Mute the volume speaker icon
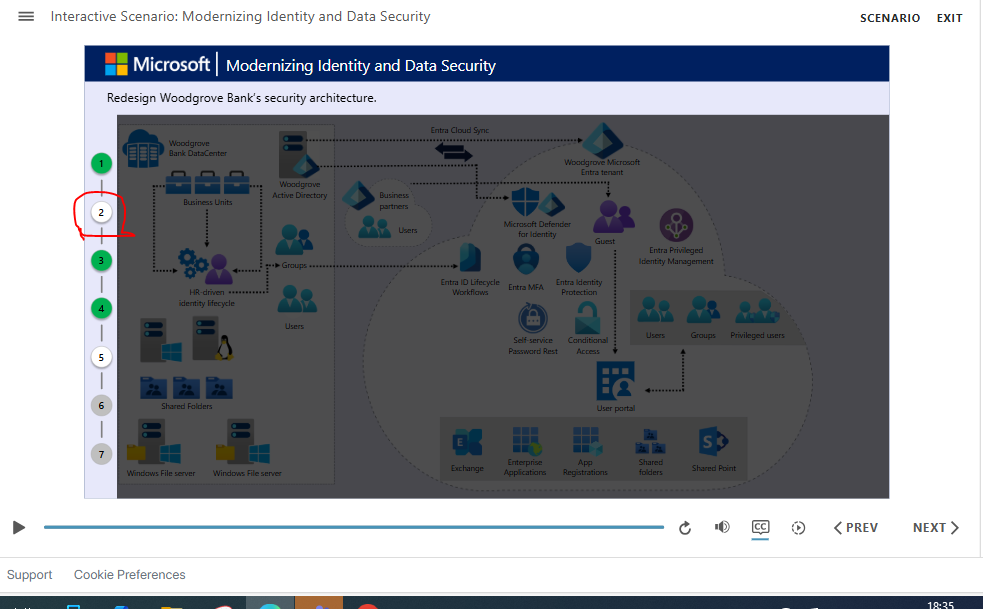The height and width of the screenshot is (609, 983). tap(722, 527)
